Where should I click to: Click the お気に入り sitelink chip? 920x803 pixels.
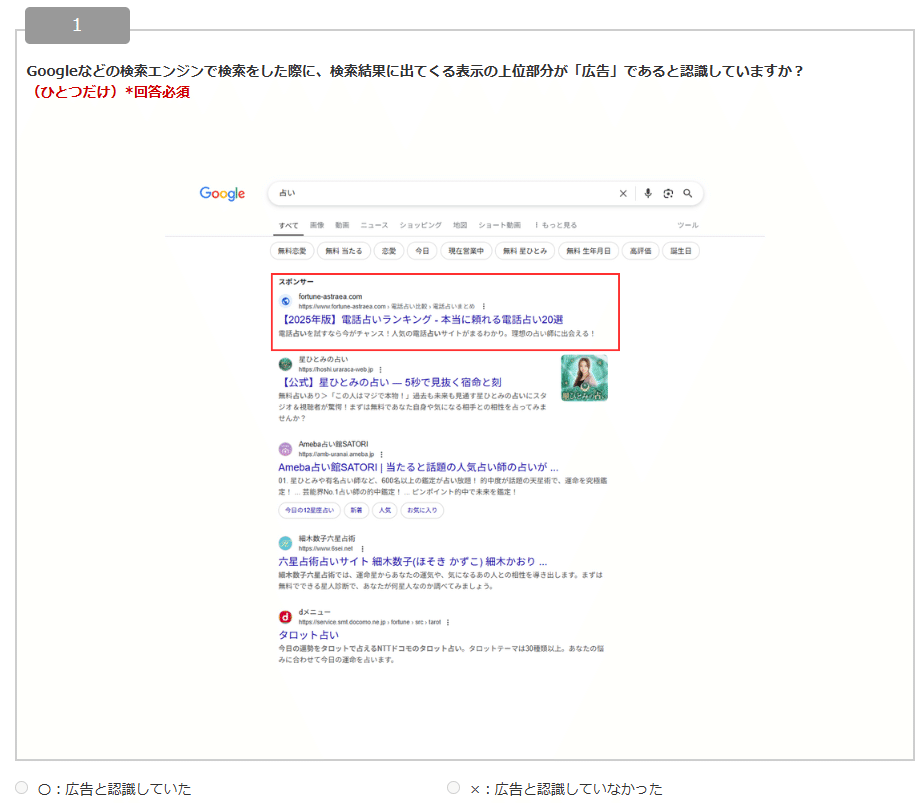[x=422, y=510]
